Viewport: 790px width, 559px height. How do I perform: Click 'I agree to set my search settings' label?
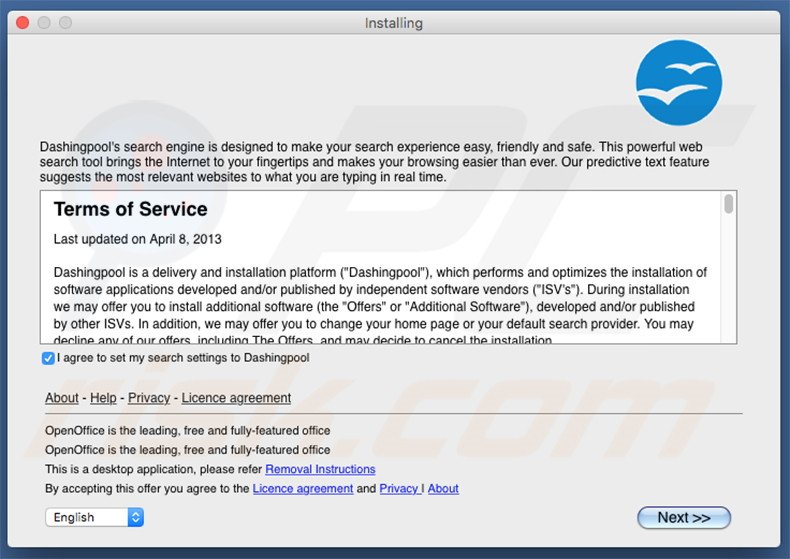[x=183, y=358]
